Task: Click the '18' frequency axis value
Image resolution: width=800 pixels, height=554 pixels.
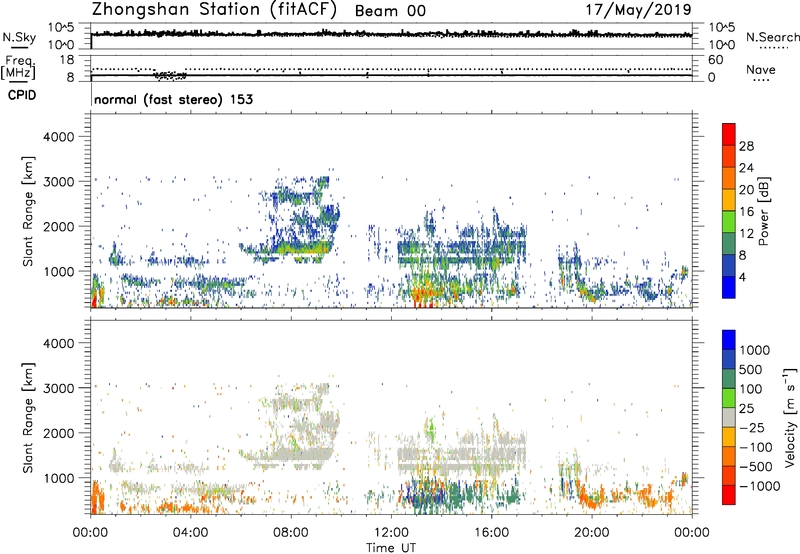Action: [x=67, y=59]
